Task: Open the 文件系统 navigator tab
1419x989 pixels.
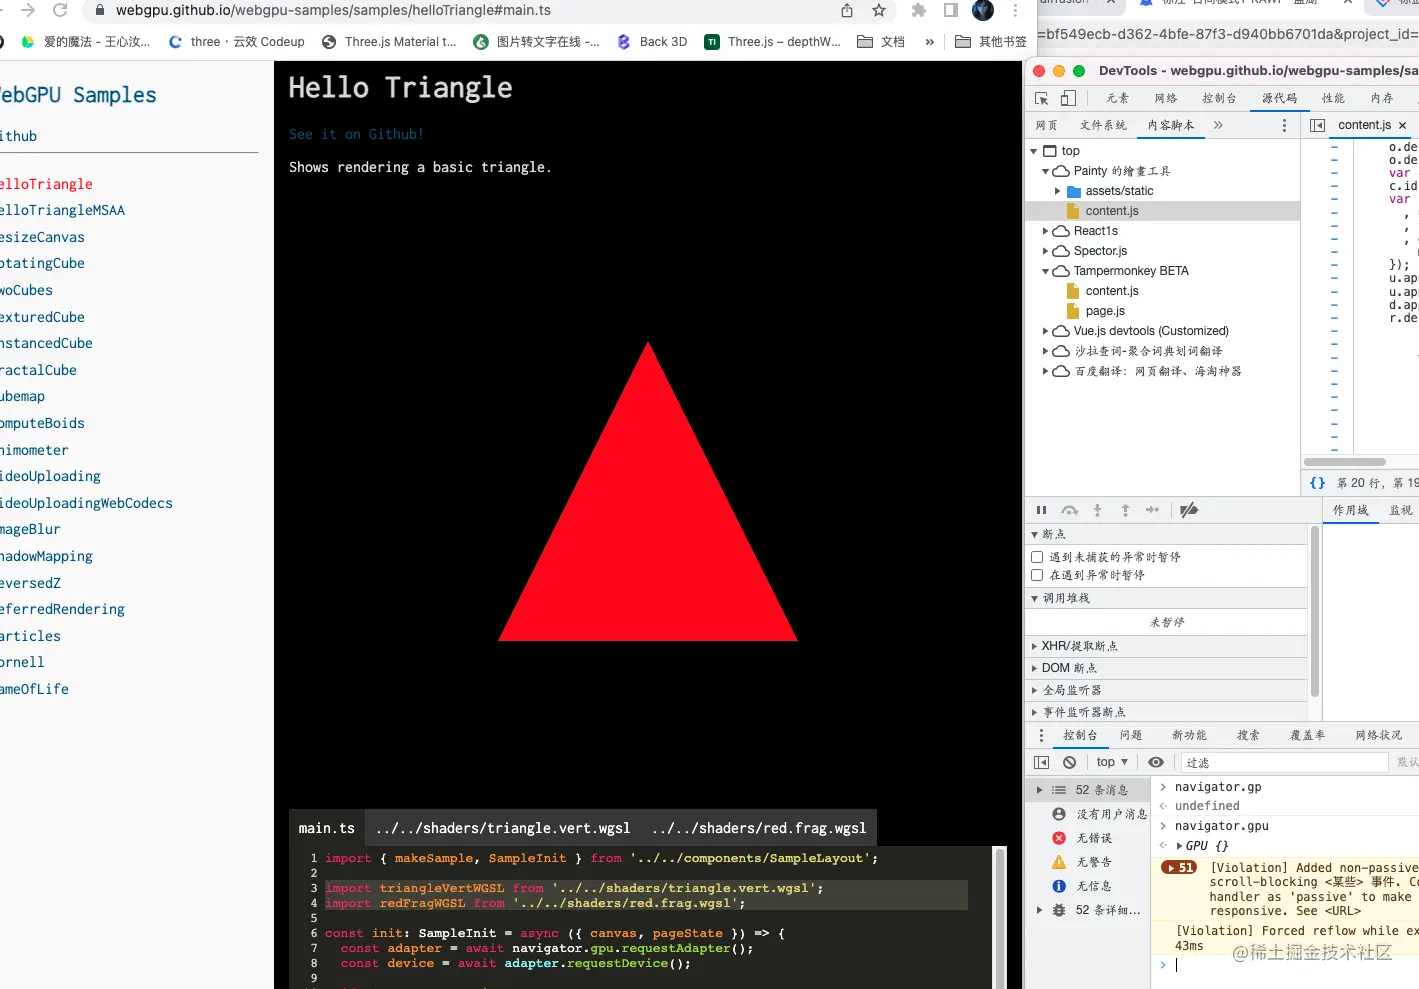Action: [1103, 125]
